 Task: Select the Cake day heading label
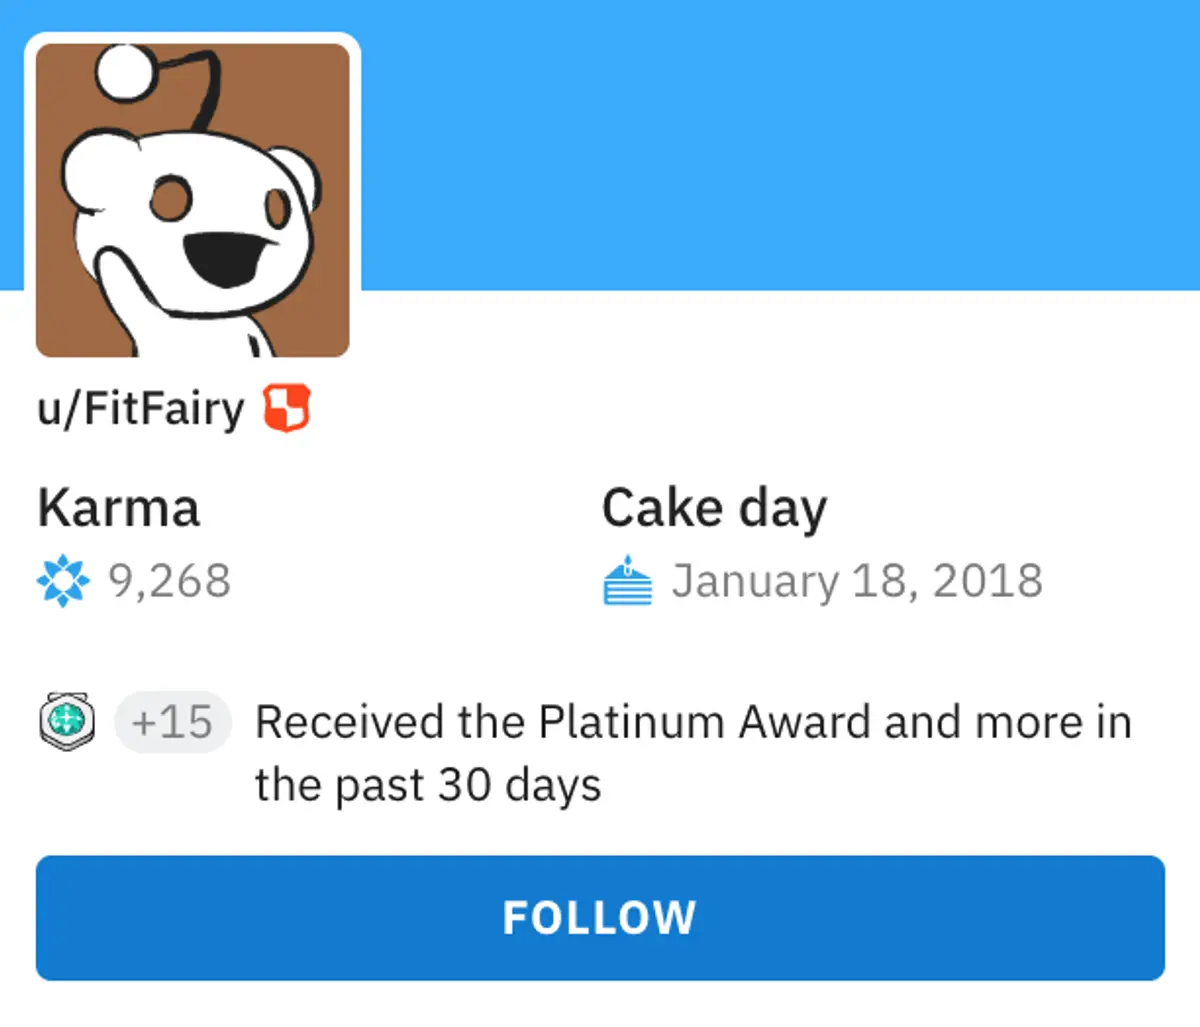714,507
